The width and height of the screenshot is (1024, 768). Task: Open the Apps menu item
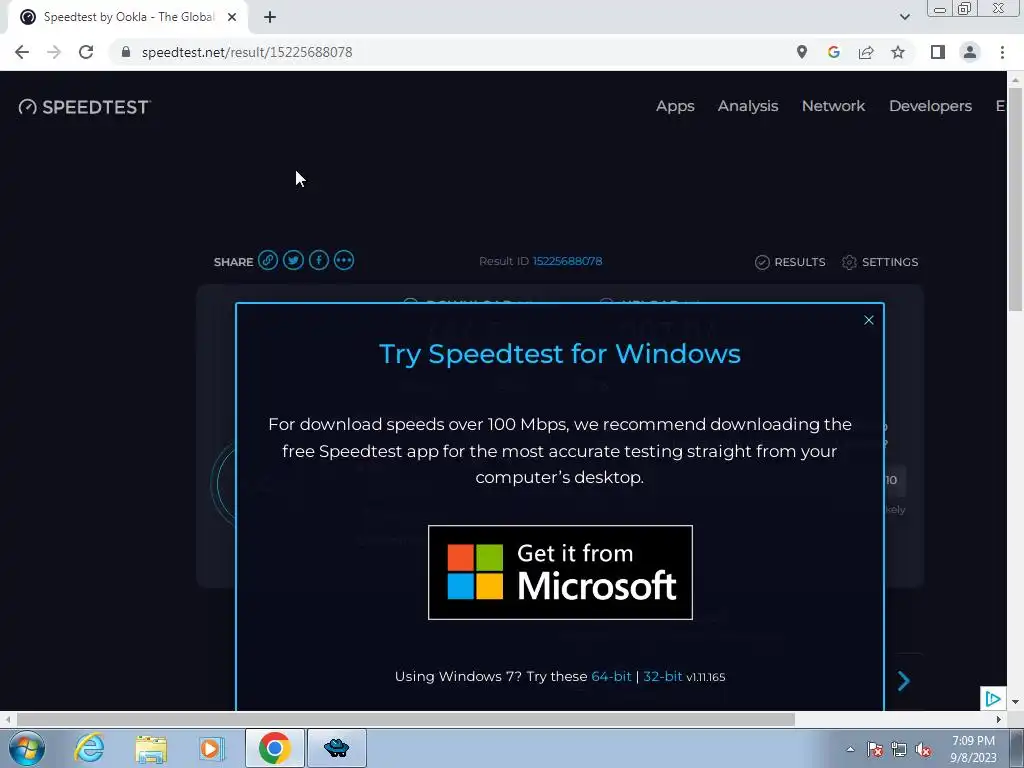pos(675,106)
